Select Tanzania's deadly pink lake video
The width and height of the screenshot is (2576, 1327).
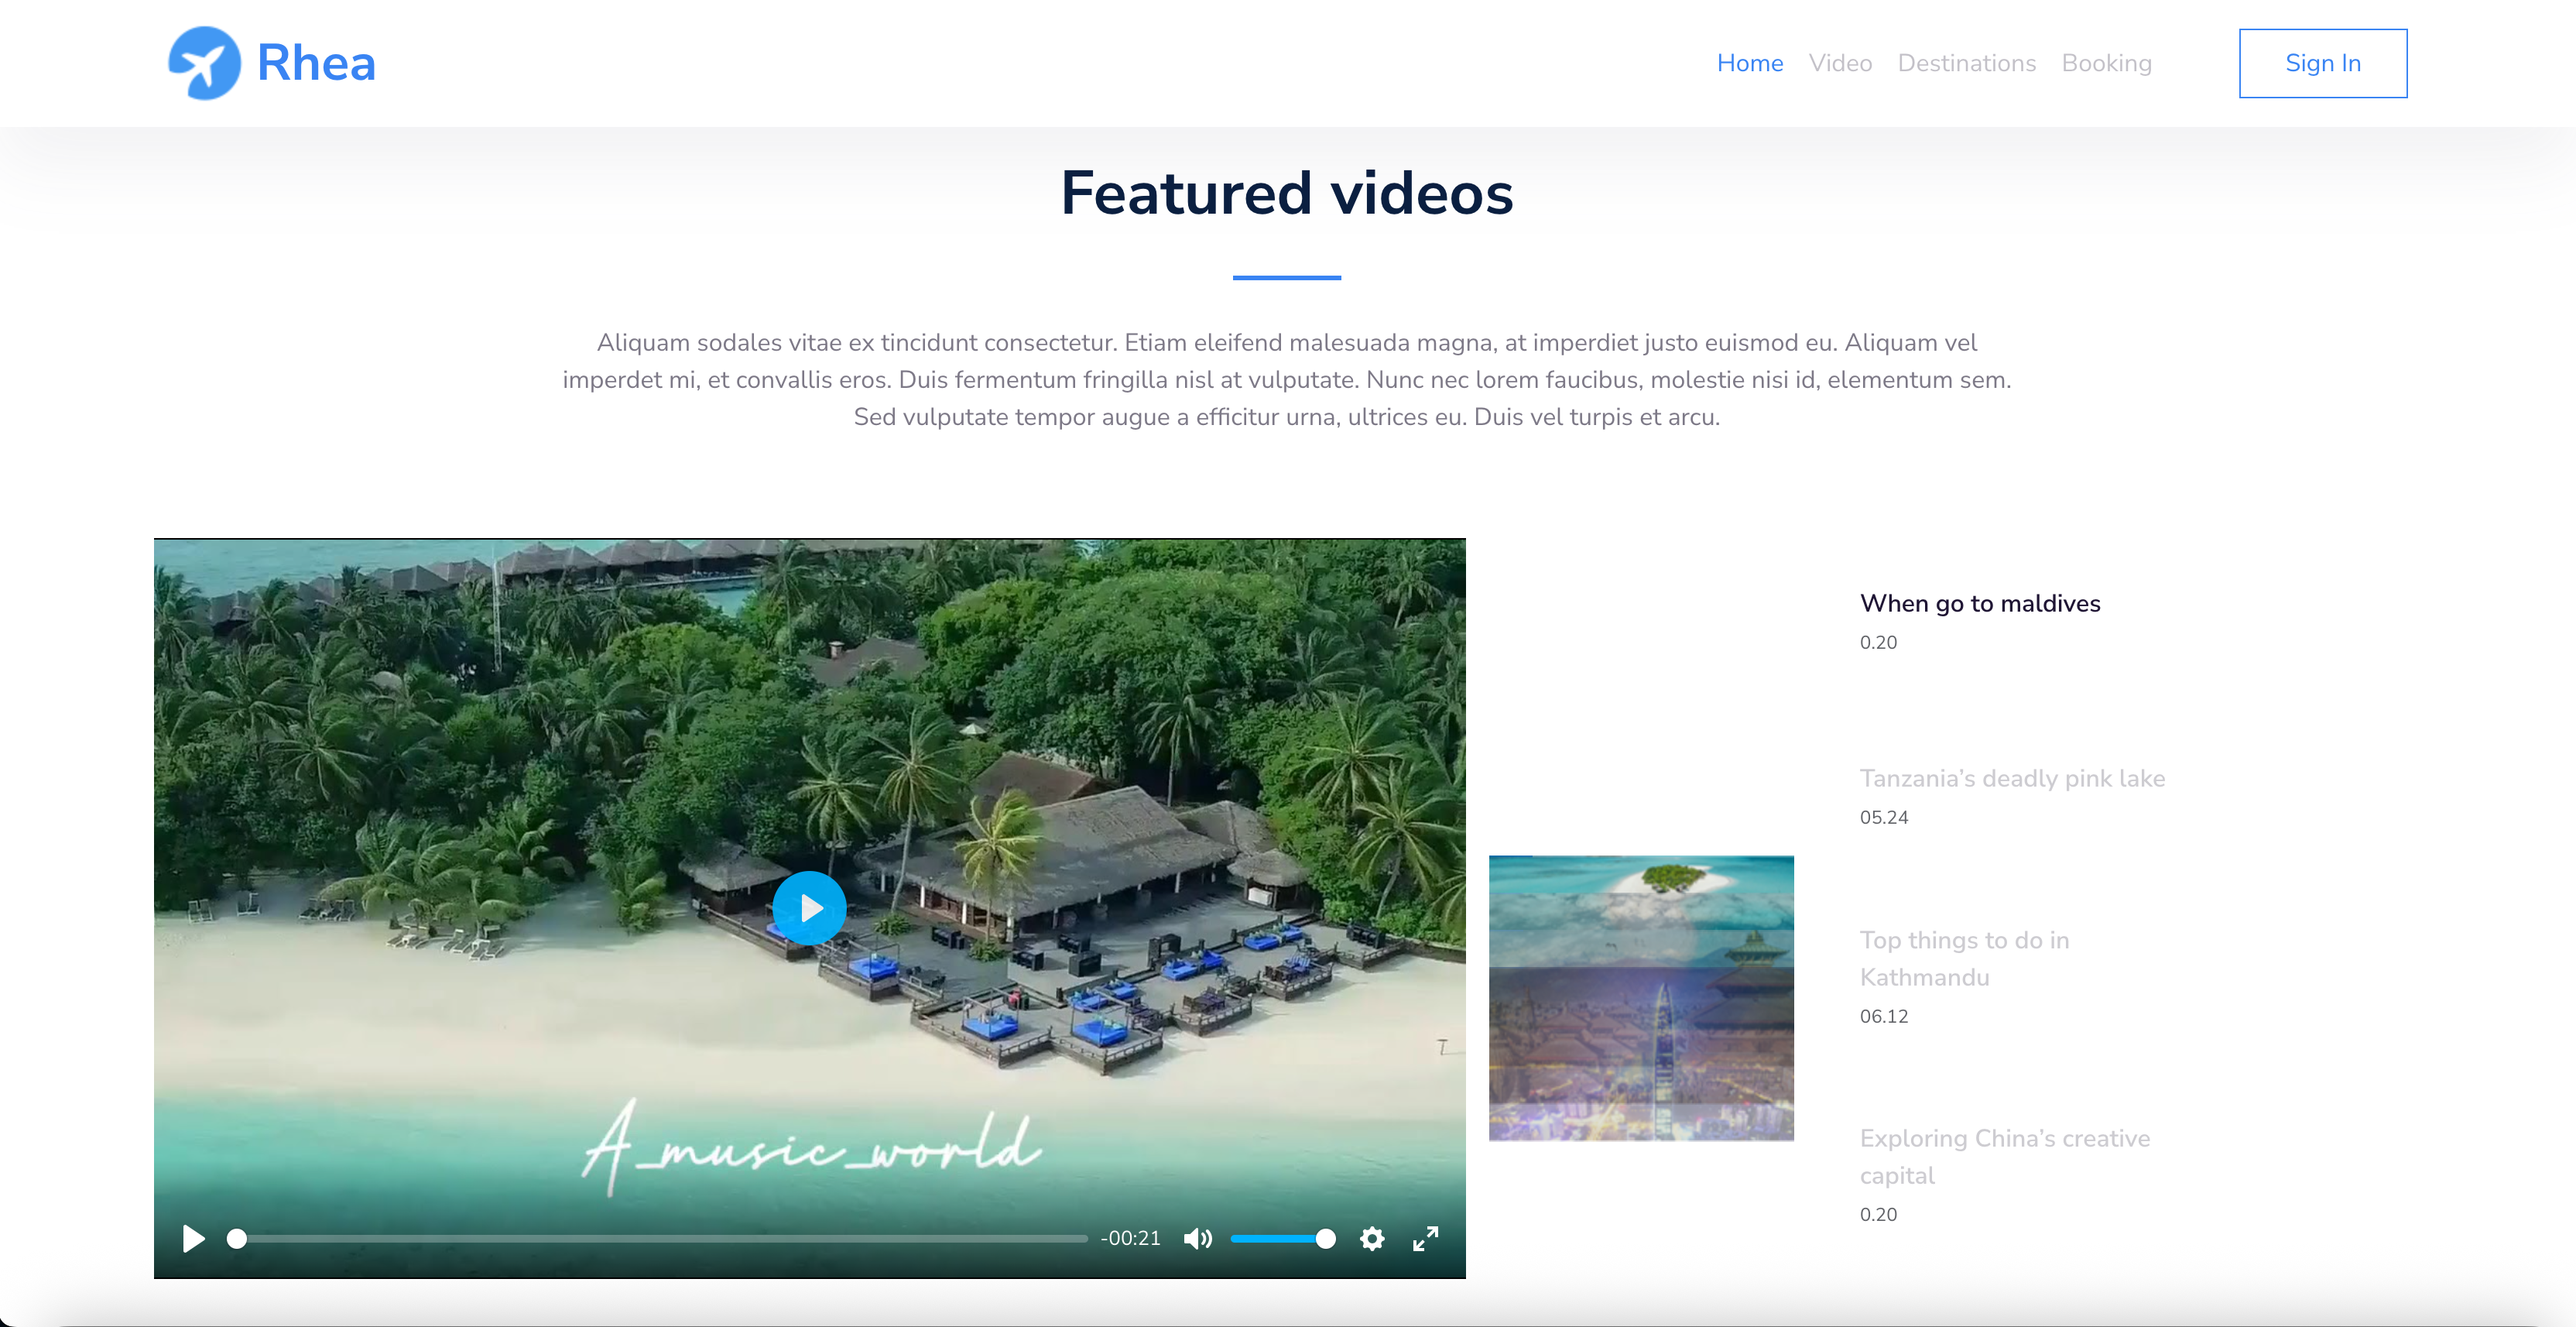coord(2011,778)
